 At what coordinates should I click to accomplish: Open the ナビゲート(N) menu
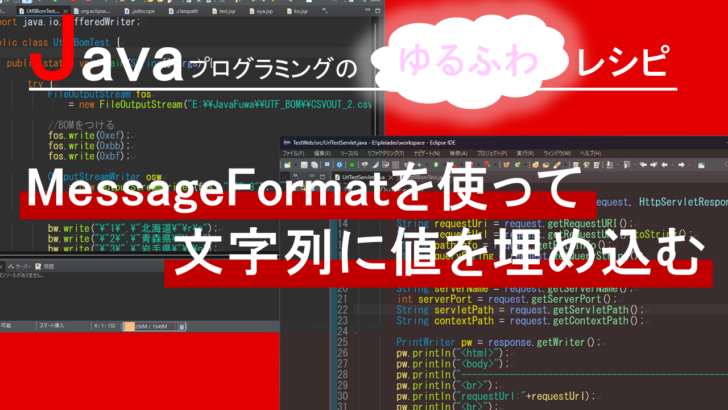click(x=427, y=153)
